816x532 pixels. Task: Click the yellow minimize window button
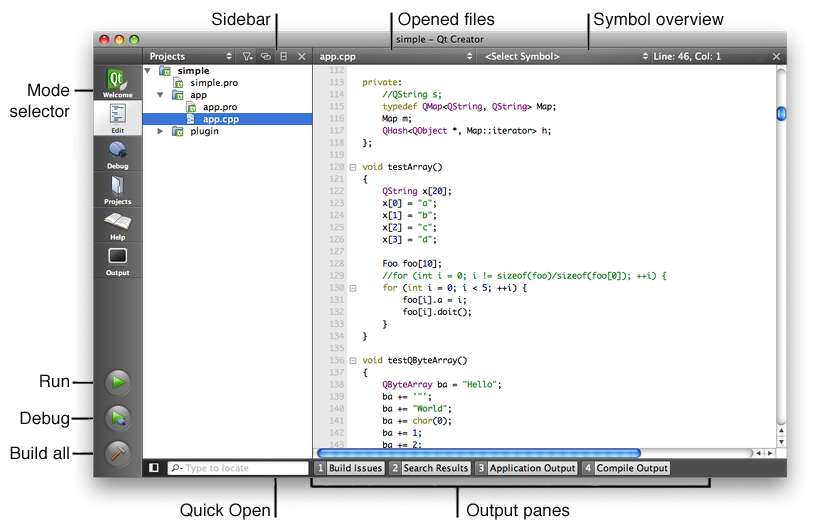(x=119, y=40)
